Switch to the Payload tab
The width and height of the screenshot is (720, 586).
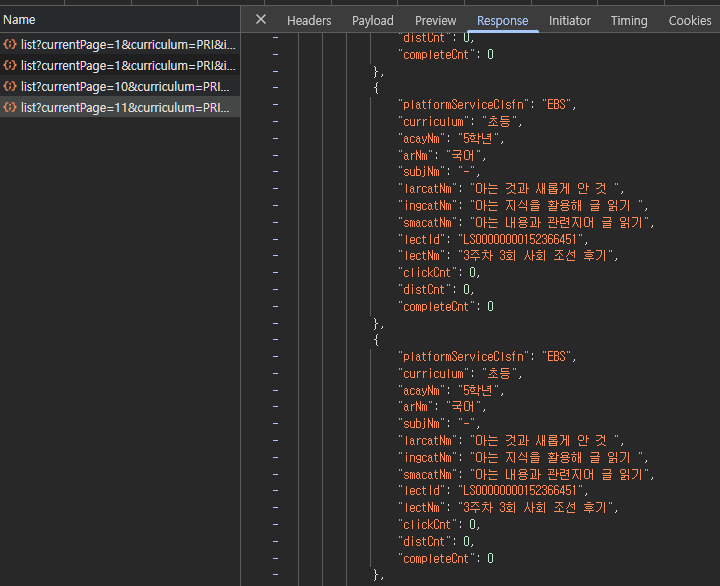(373, 21)
